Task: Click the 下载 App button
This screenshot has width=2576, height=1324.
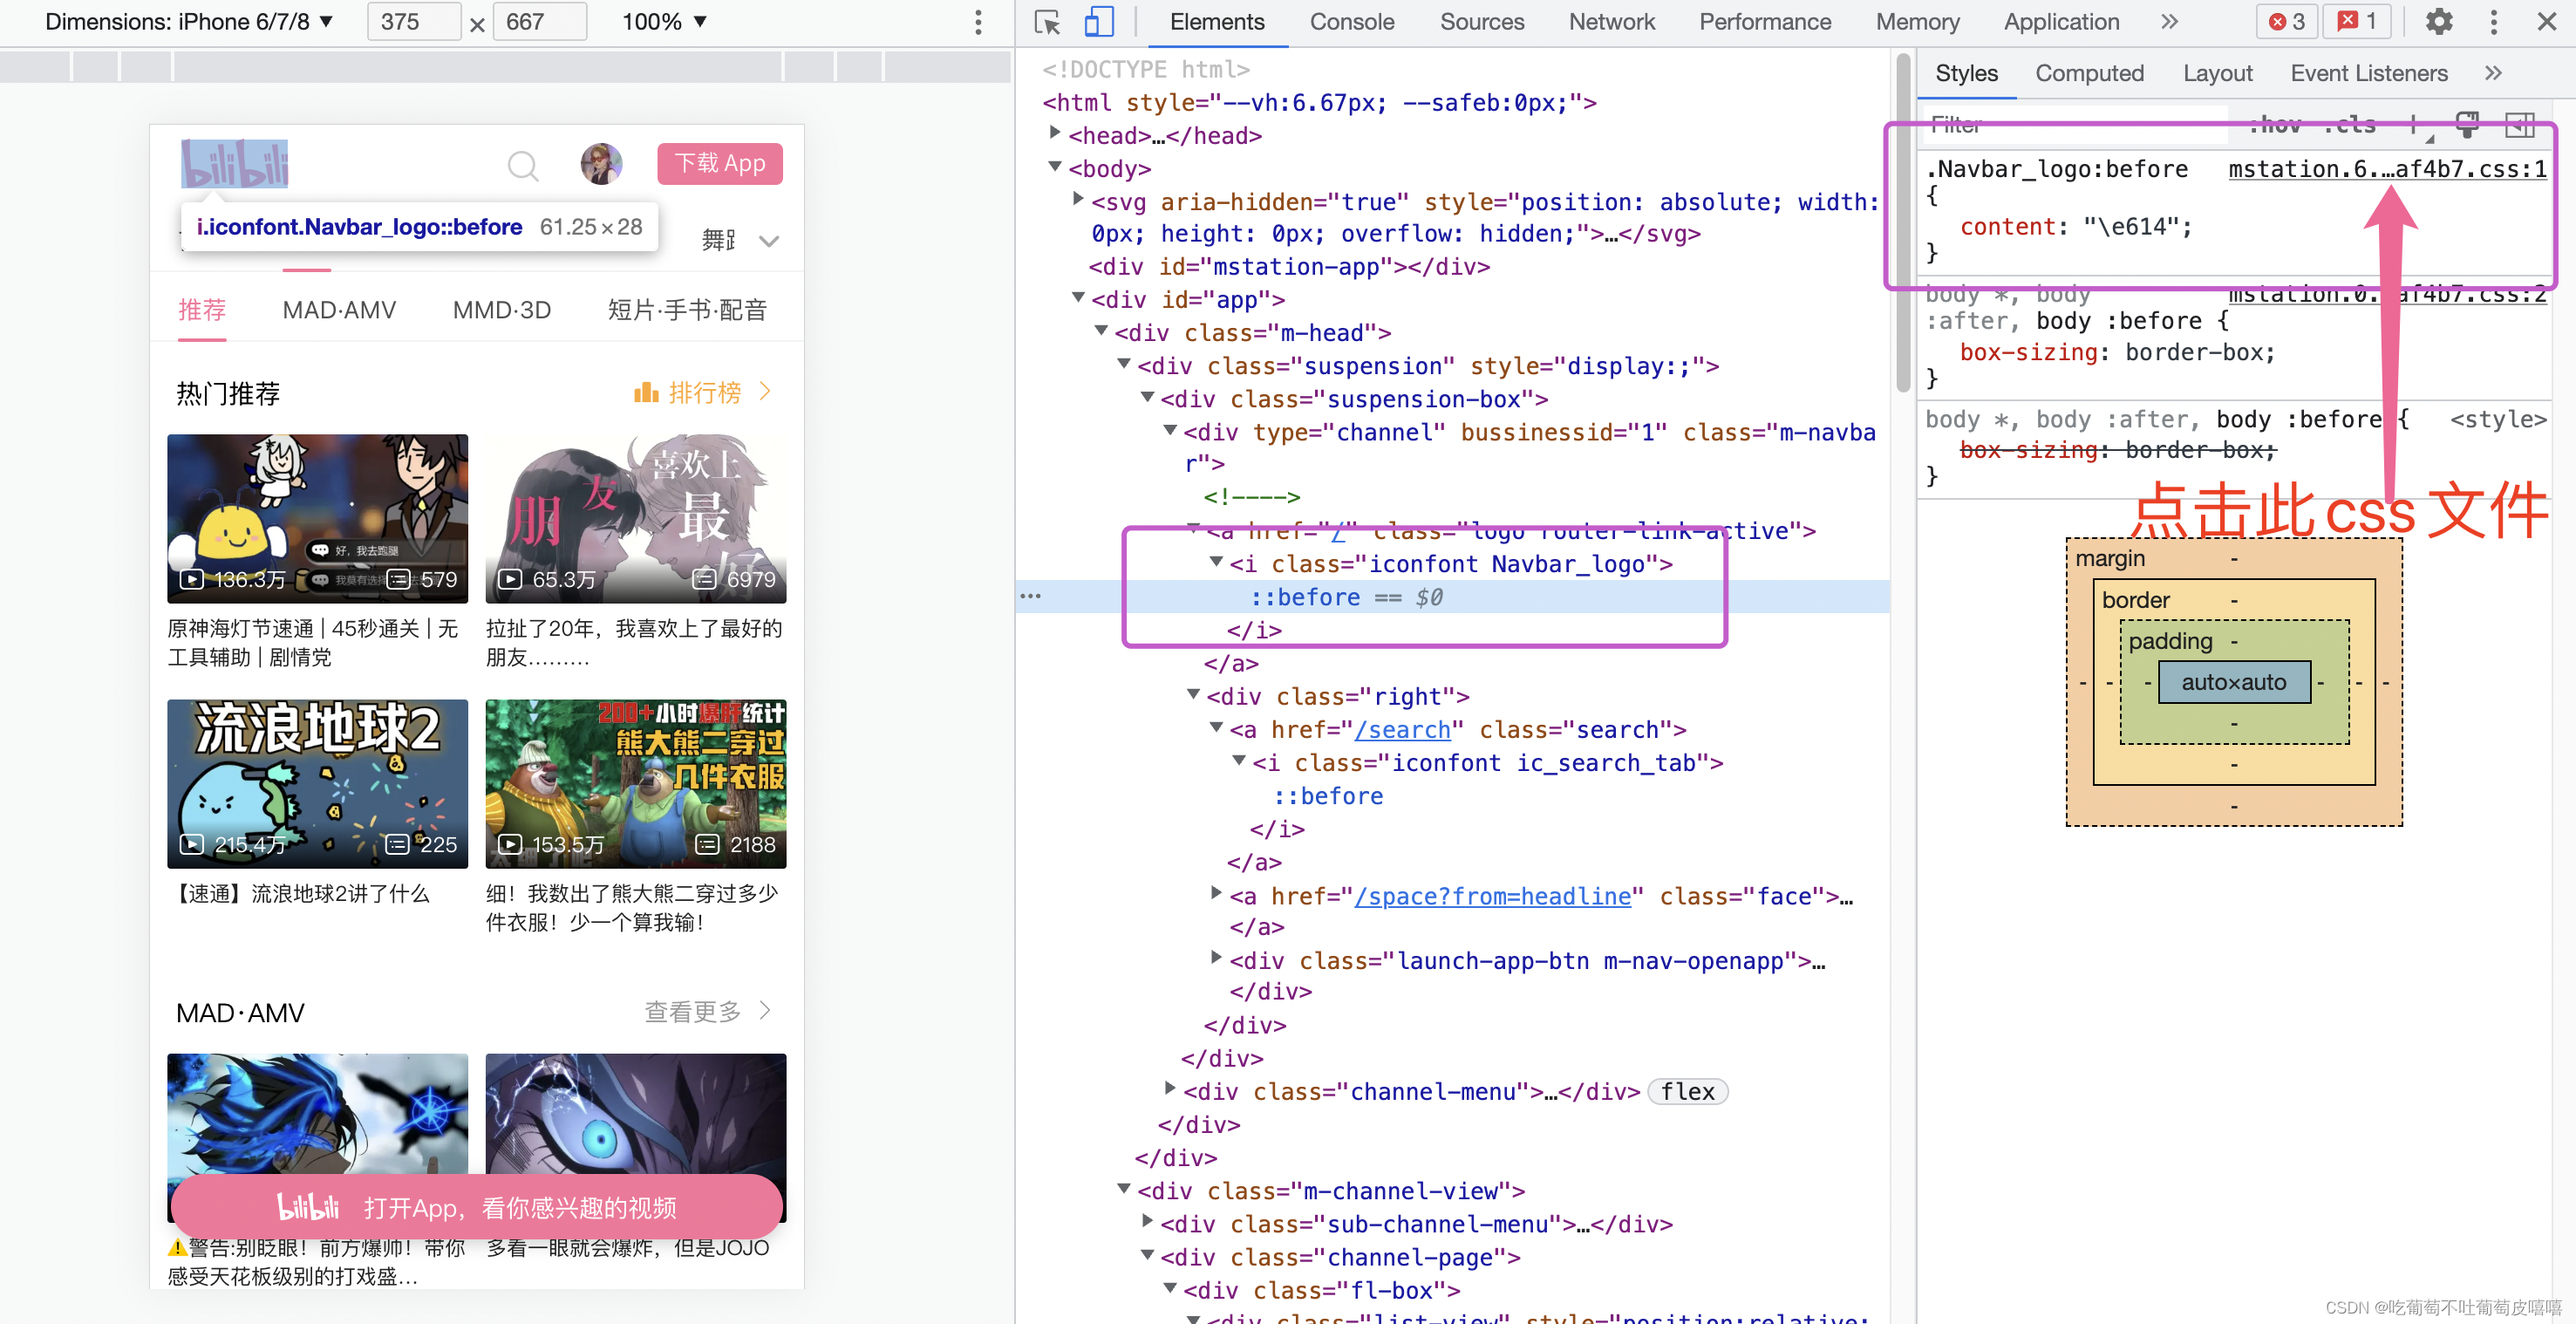Action: (719, 163)
